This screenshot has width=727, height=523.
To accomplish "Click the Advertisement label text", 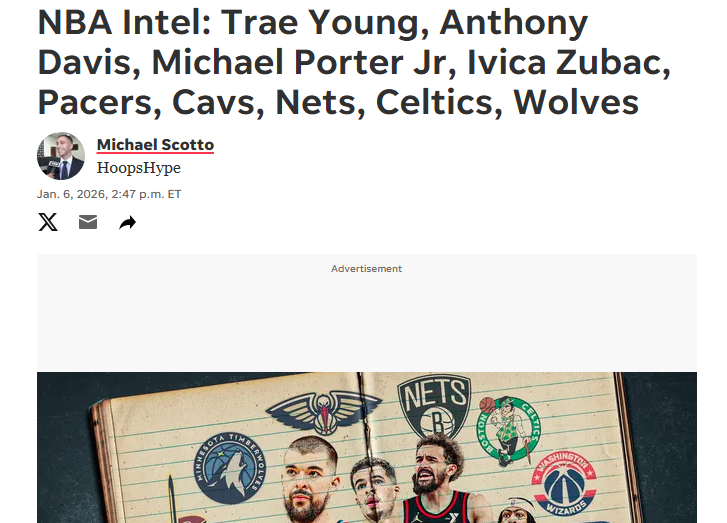I will [366, 268].
